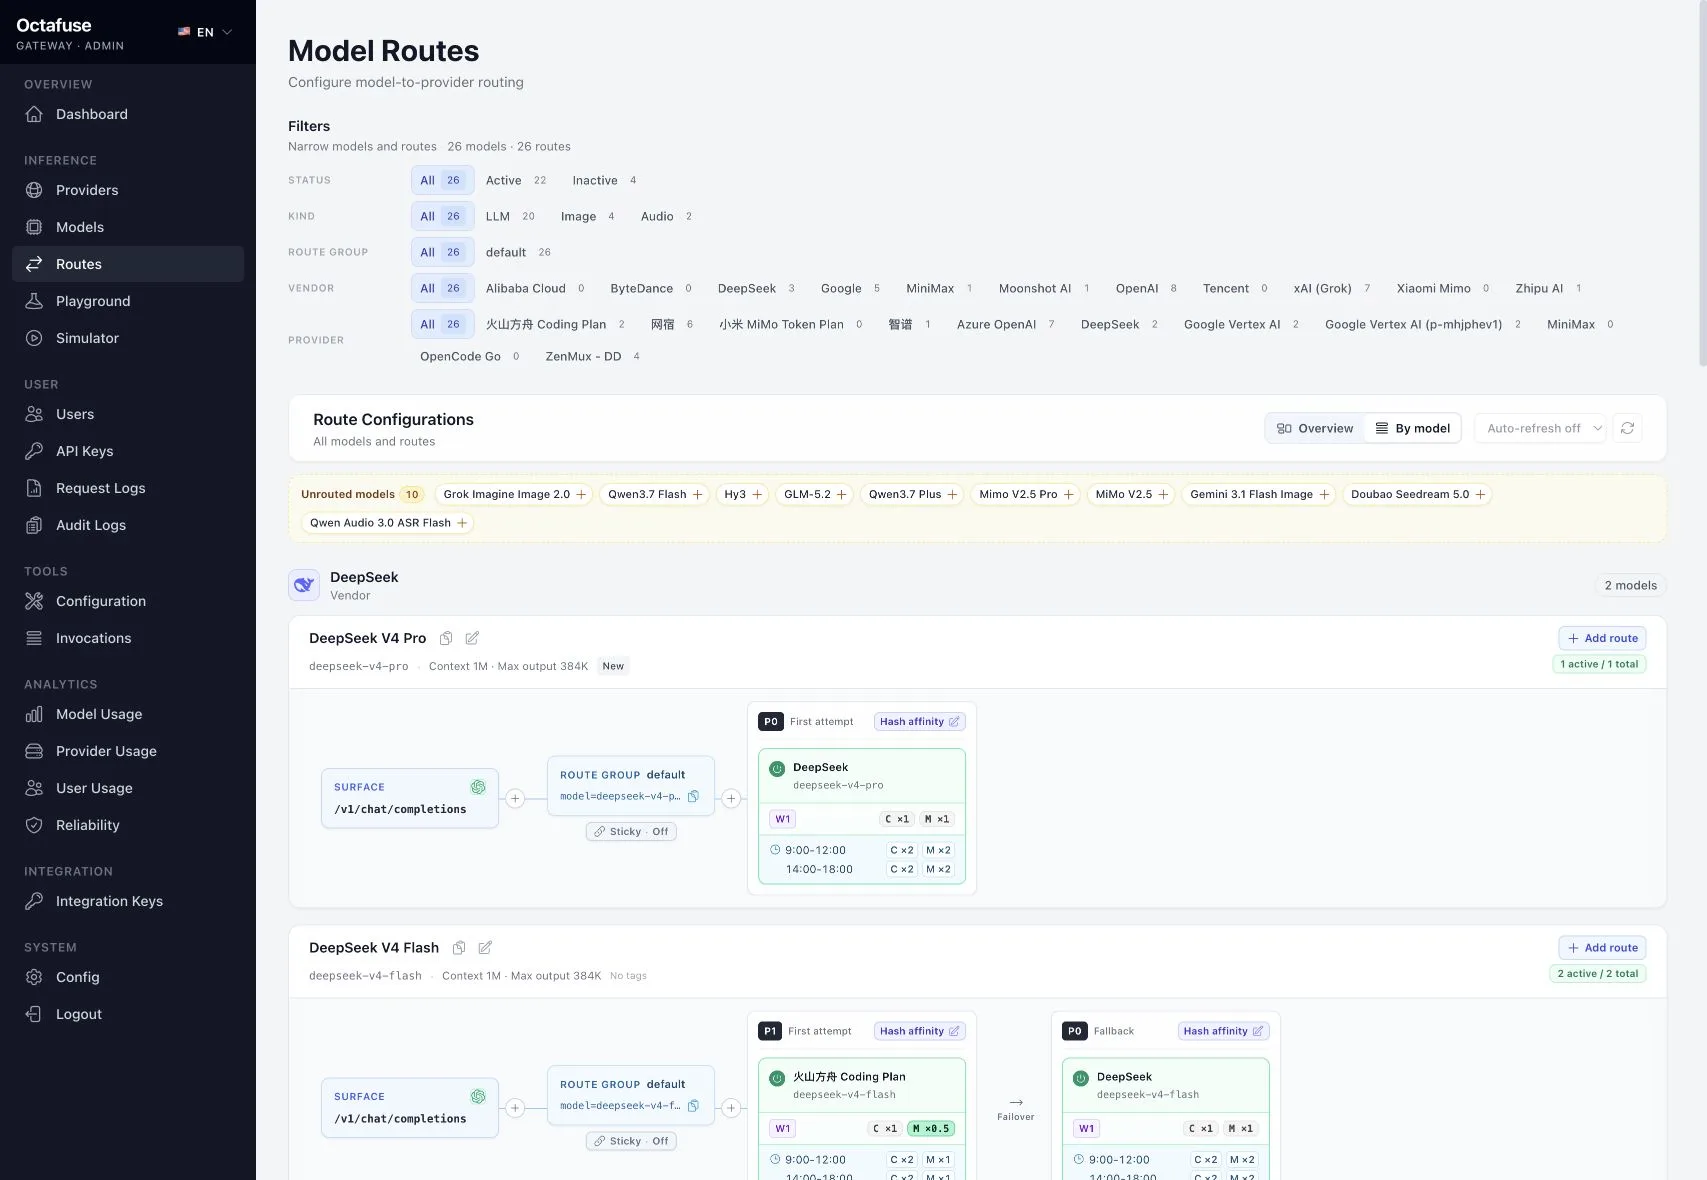
Task: Copy the model=deepseek-v4-f… route group value
Action: [x=693, y=1106]
